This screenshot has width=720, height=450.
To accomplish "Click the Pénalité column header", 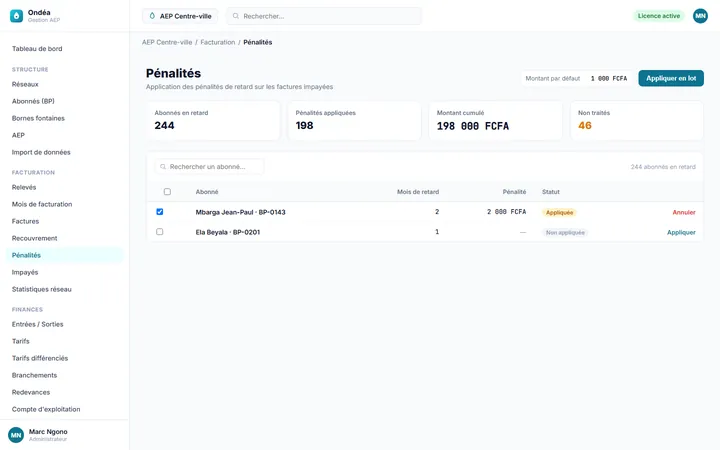I will [514, 192].
